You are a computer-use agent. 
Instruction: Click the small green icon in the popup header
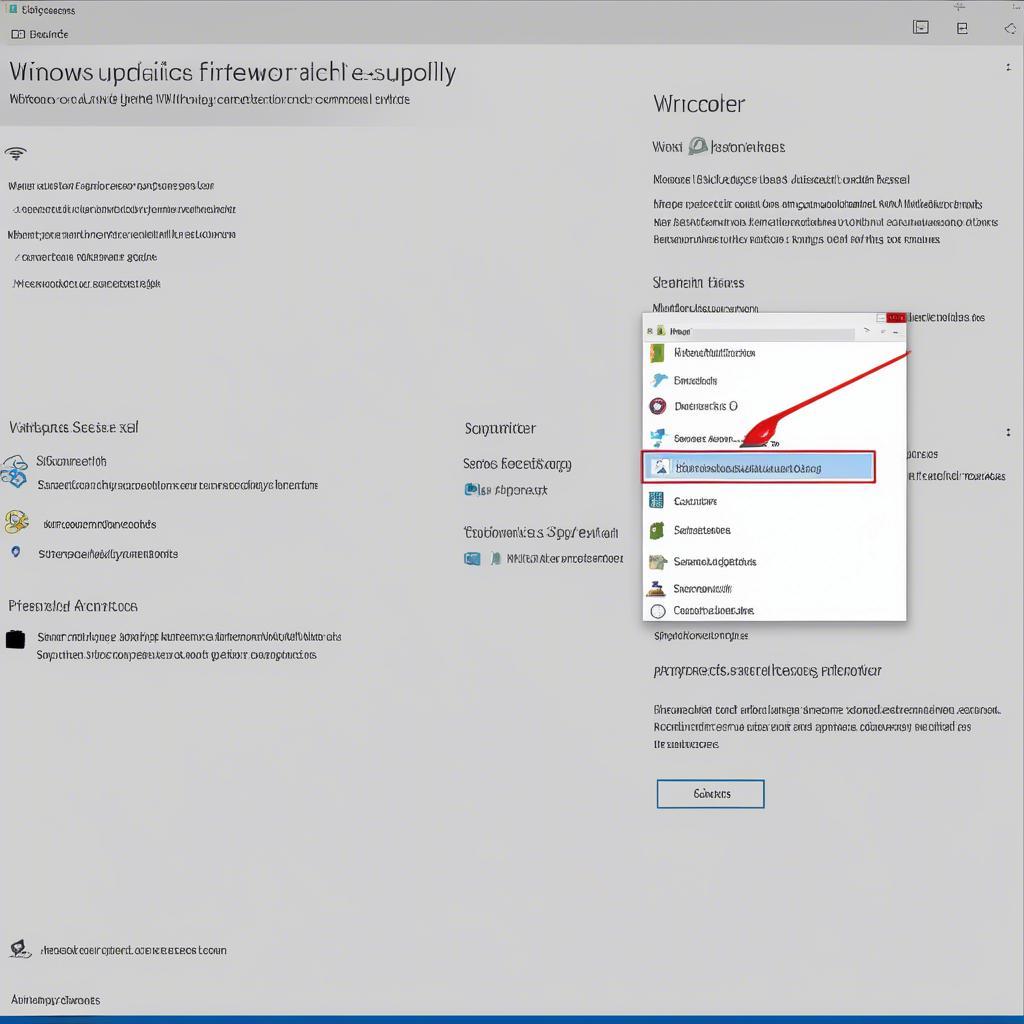[x=660, y=331]
